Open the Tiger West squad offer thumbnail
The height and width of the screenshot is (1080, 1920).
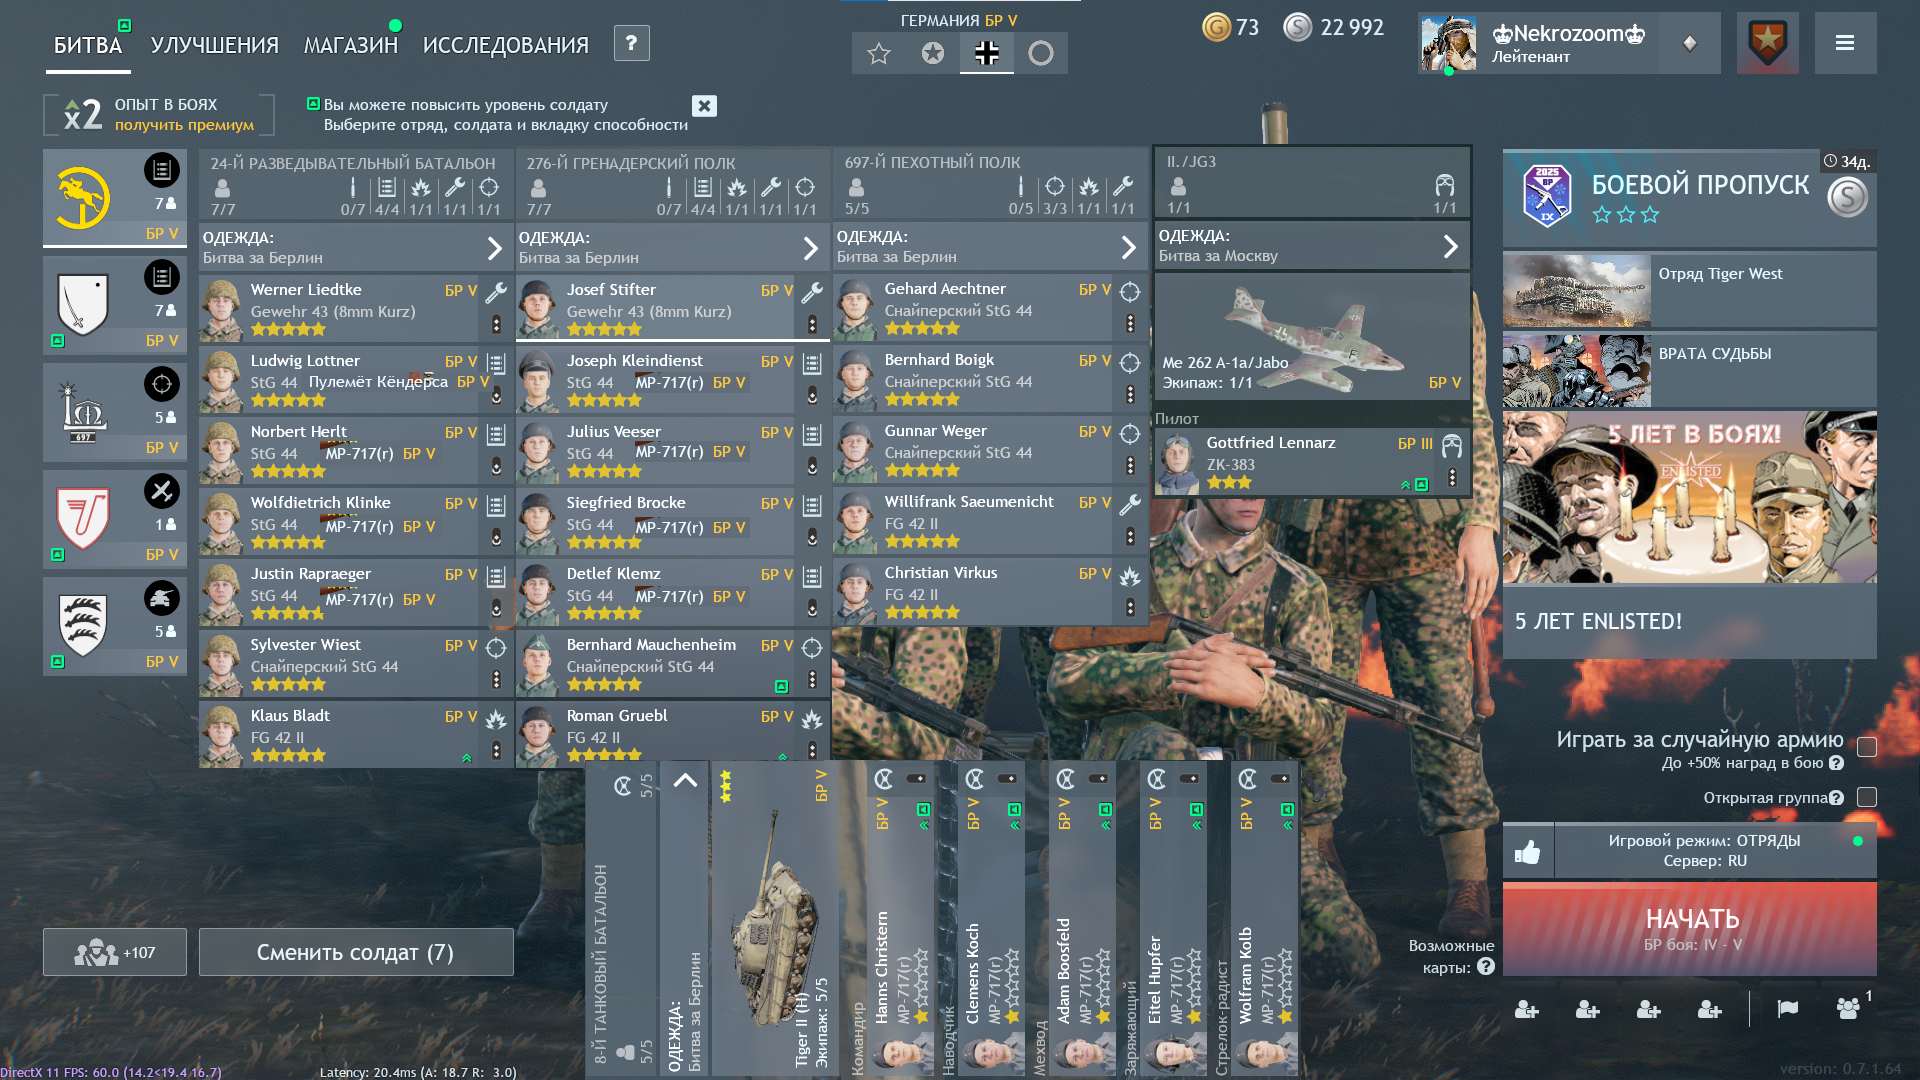pyautogui.click(x=1576, y=290)
